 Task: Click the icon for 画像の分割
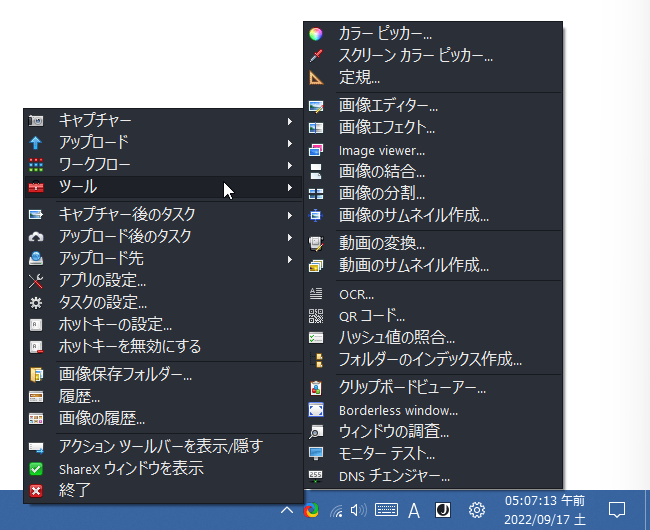[x=316, y=194]
